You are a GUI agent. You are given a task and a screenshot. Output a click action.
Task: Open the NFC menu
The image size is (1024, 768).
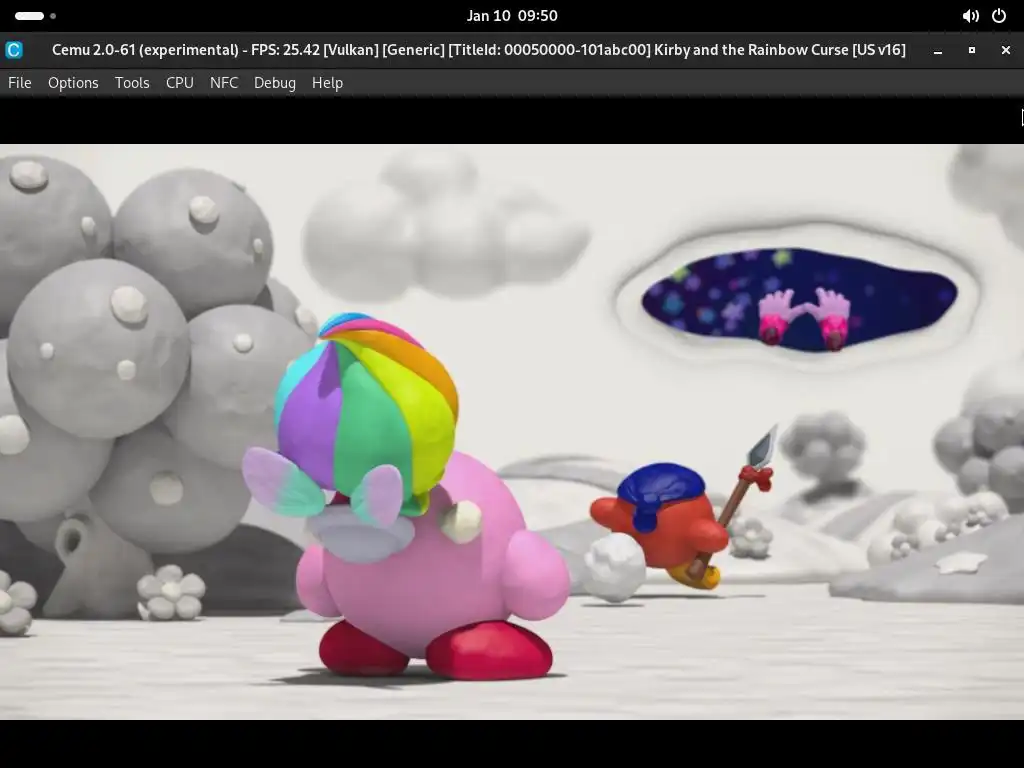pos(224,83)
